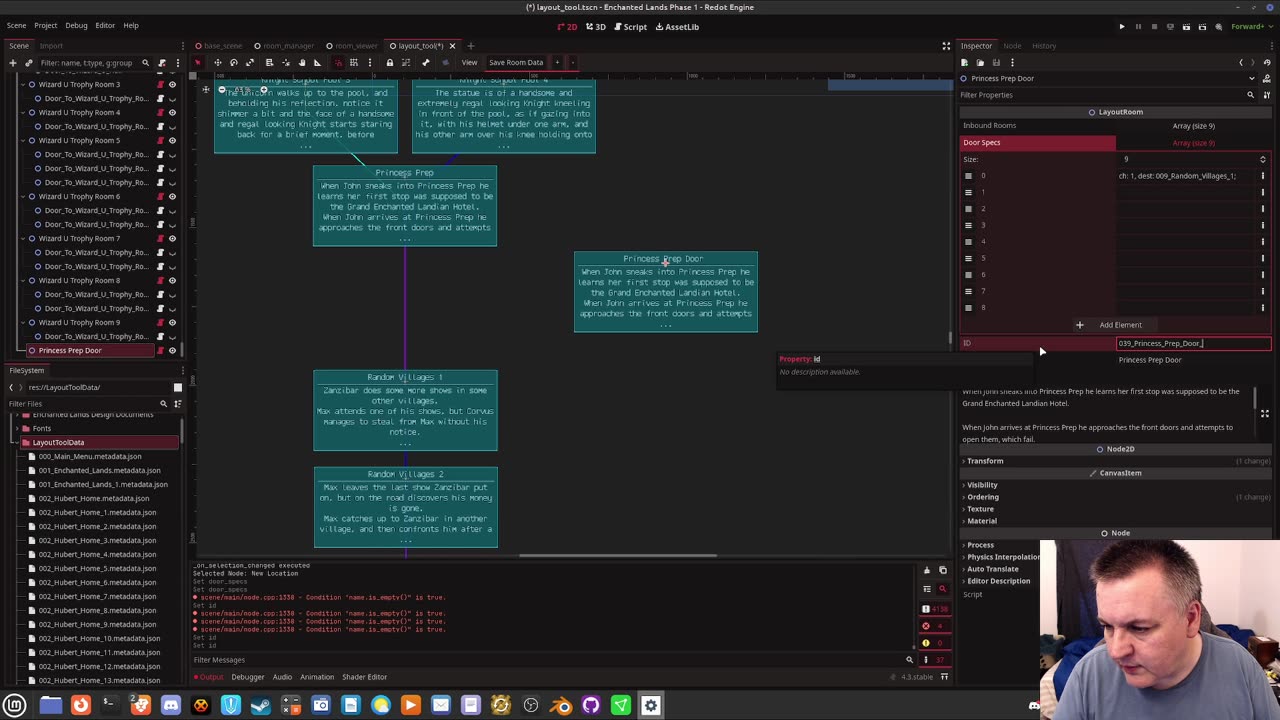1280x720 pixels.
Task: Instantiate a child scene using the link icon
Action: [29, 63]
